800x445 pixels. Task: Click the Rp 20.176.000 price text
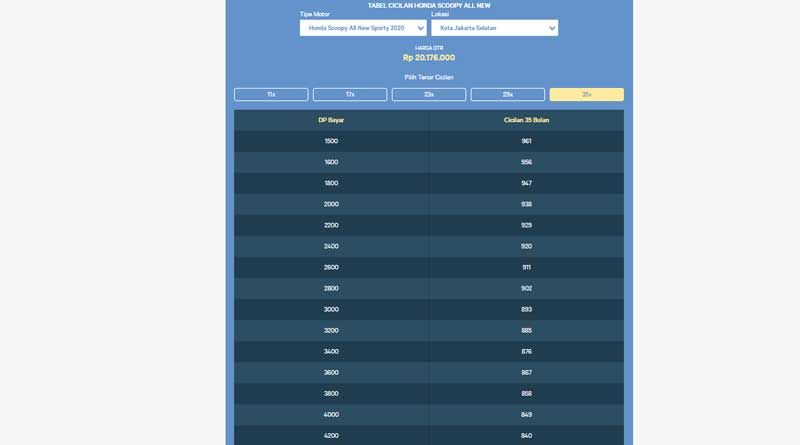pyautogui.click(x=429, y=58)
